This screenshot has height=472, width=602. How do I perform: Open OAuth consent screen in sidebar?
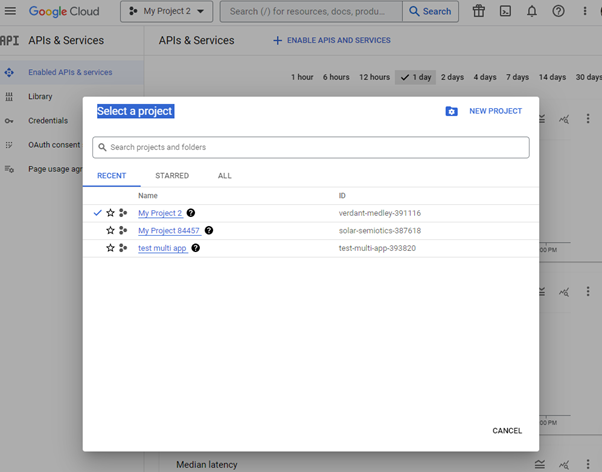coord(54,145)
